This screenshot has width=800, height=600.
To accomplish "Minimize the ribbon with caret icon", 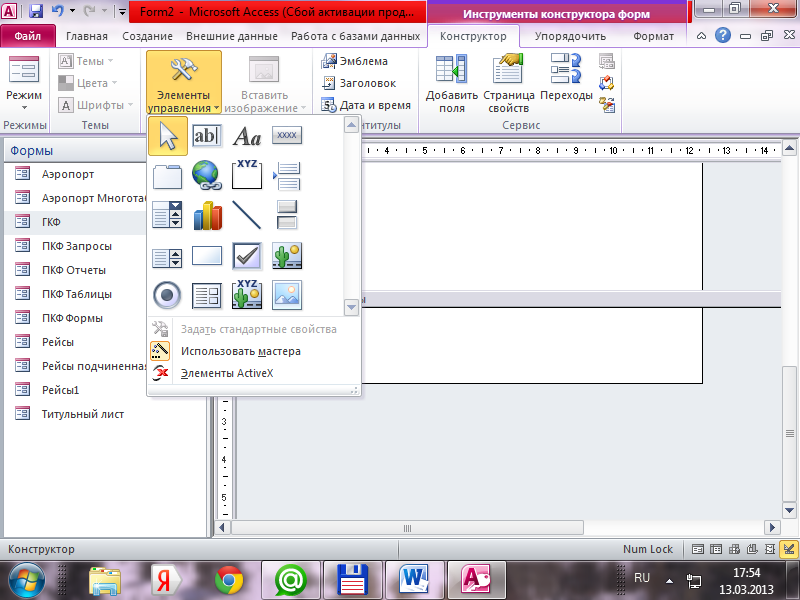I will (x=702, y=36).
